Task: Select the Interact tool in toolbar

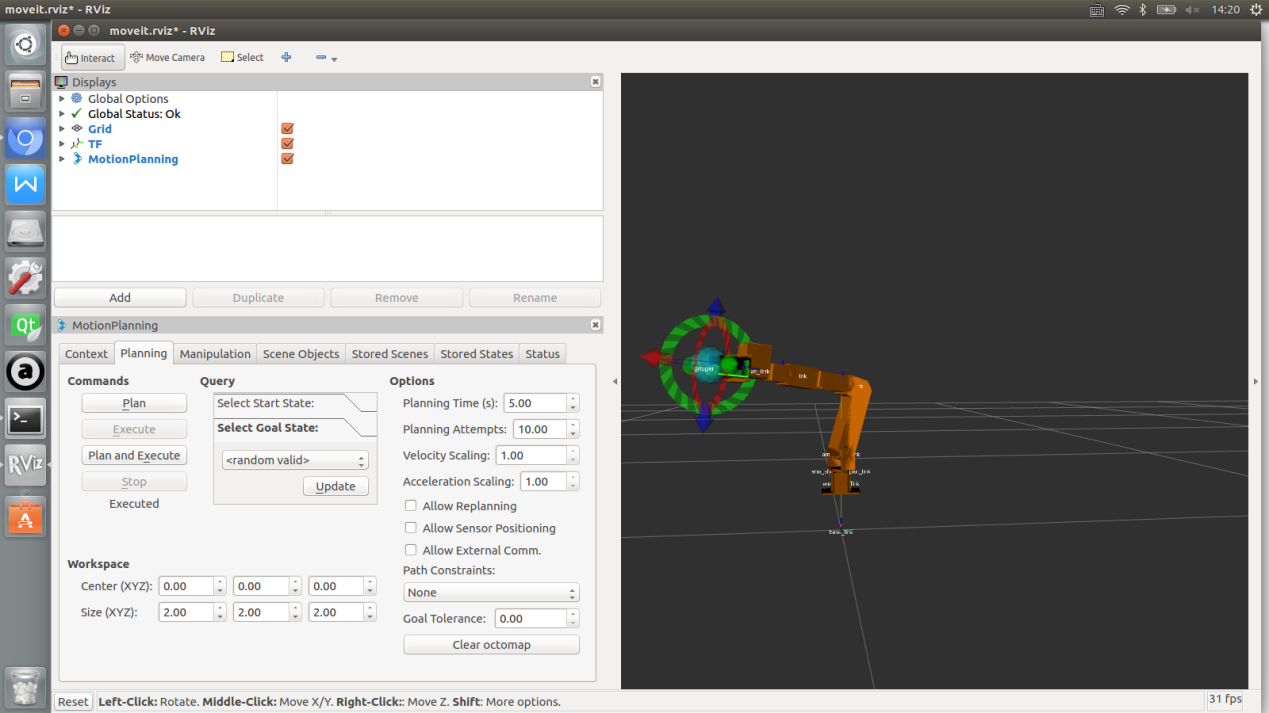Action: coord(92,58)
